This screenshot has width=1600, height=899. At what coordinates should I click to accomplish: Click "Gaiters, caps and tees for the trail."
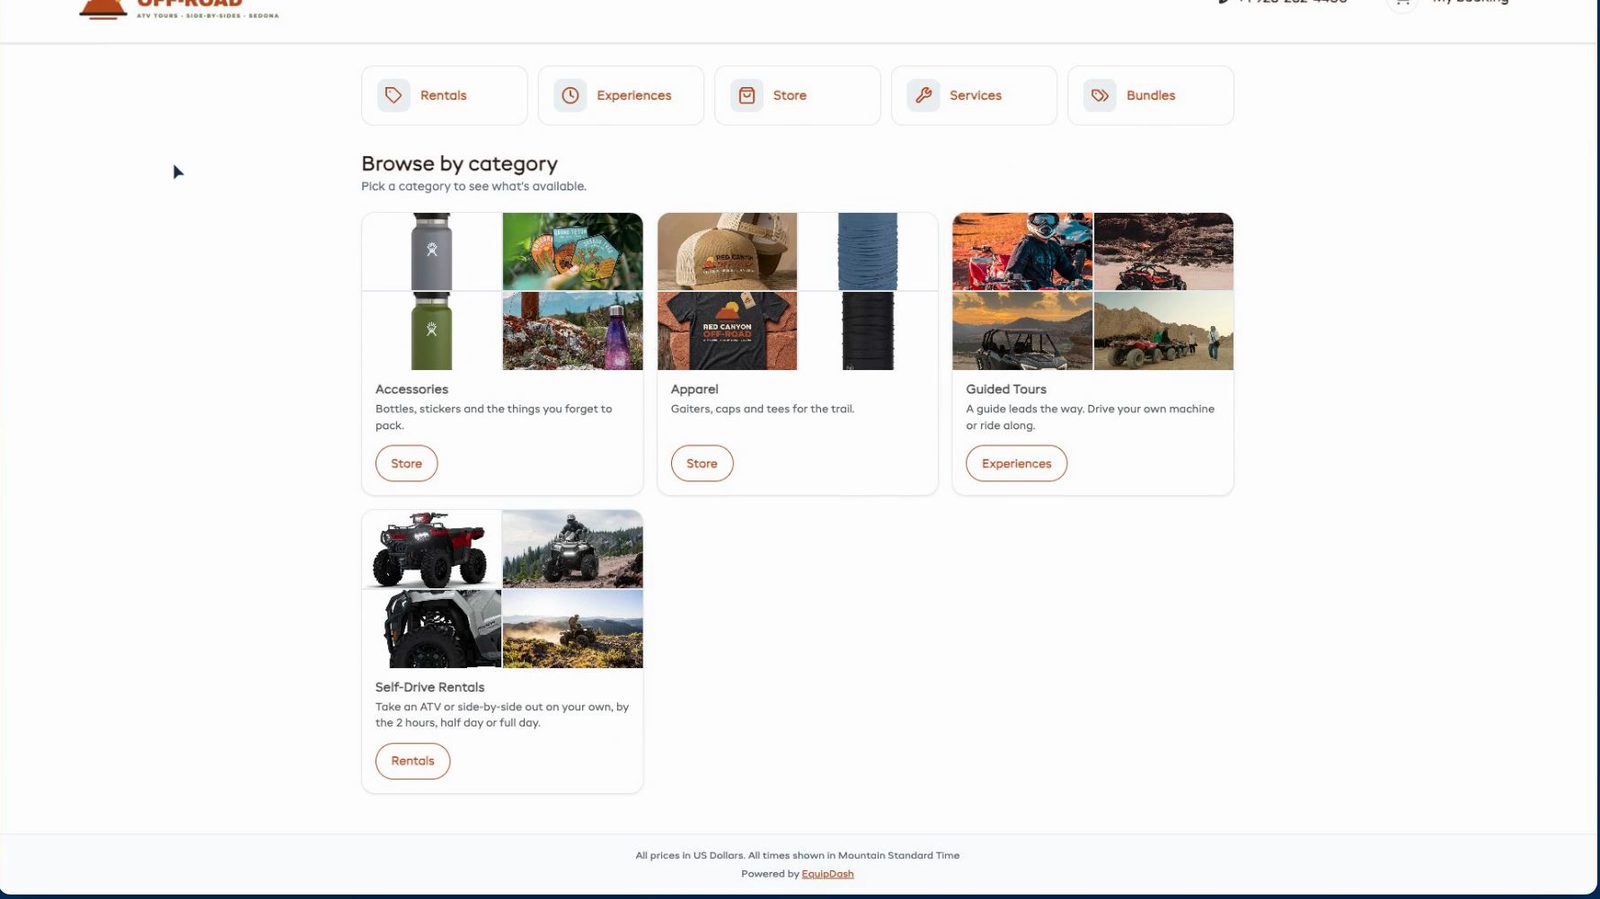(762, 409)
